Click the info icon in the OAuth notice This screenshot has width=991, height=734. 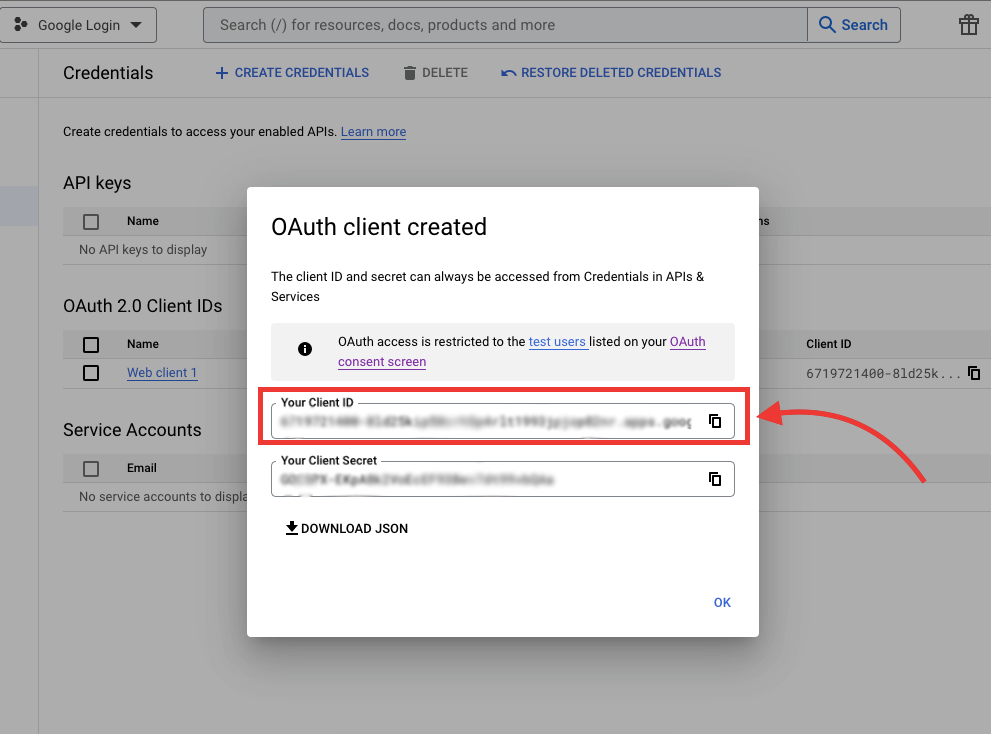pos(305,349)
